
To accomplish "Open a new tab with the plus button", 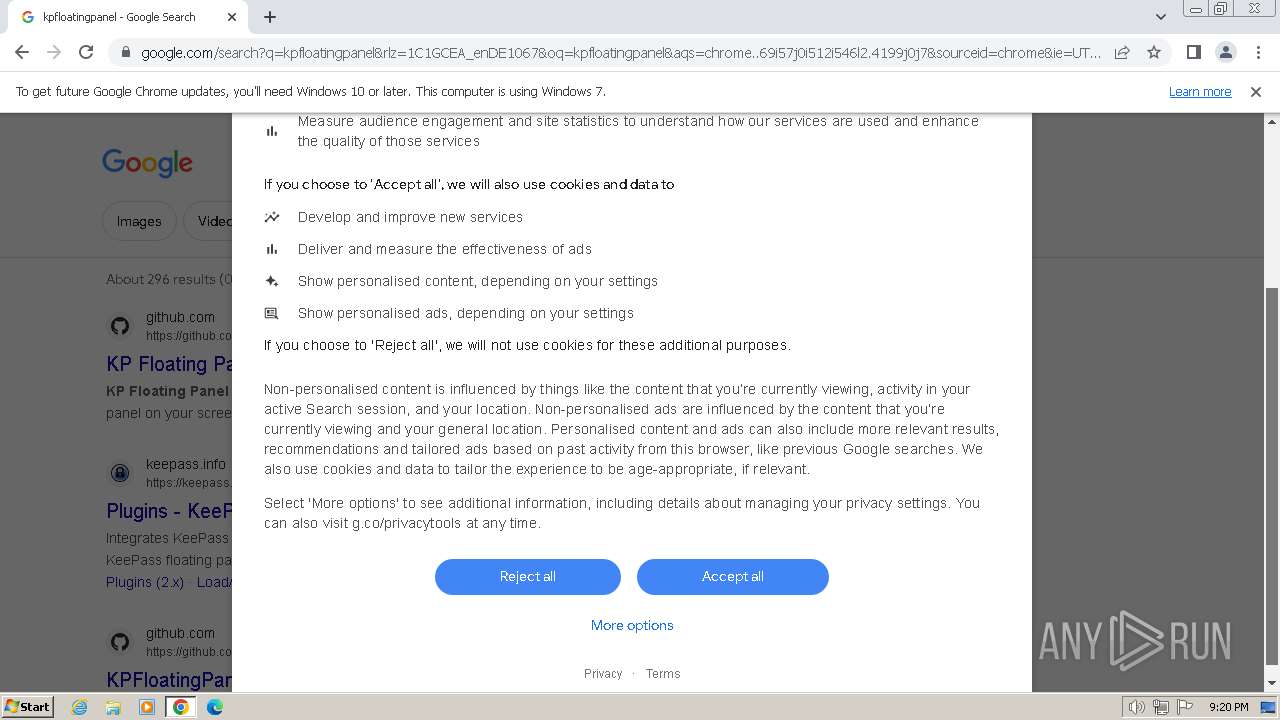I will 270,17.
